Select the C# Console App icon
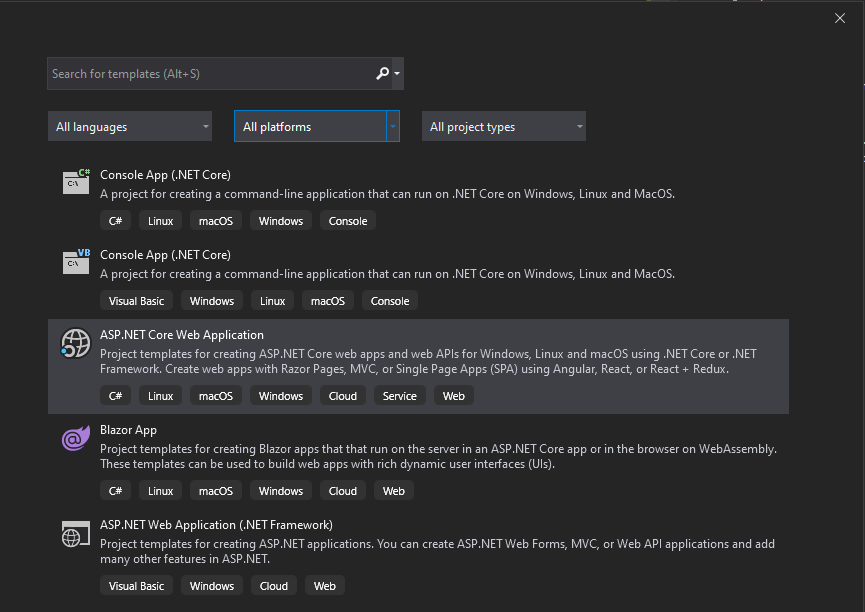865x612 pixels. pos(76,182)
